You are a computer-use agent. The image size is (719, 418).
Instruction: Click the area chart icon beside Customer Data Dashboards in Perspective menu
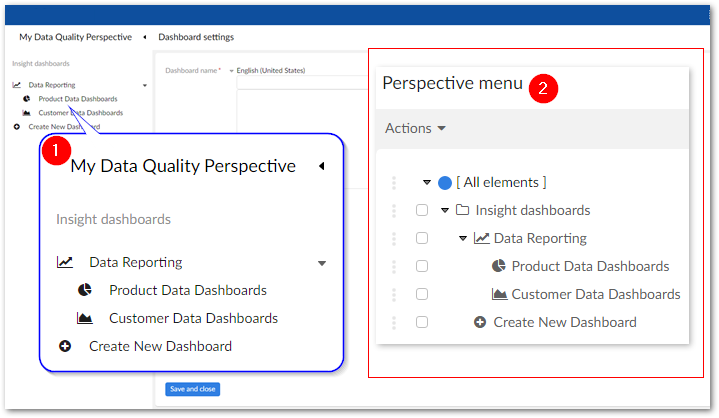[x=499, y=294]
